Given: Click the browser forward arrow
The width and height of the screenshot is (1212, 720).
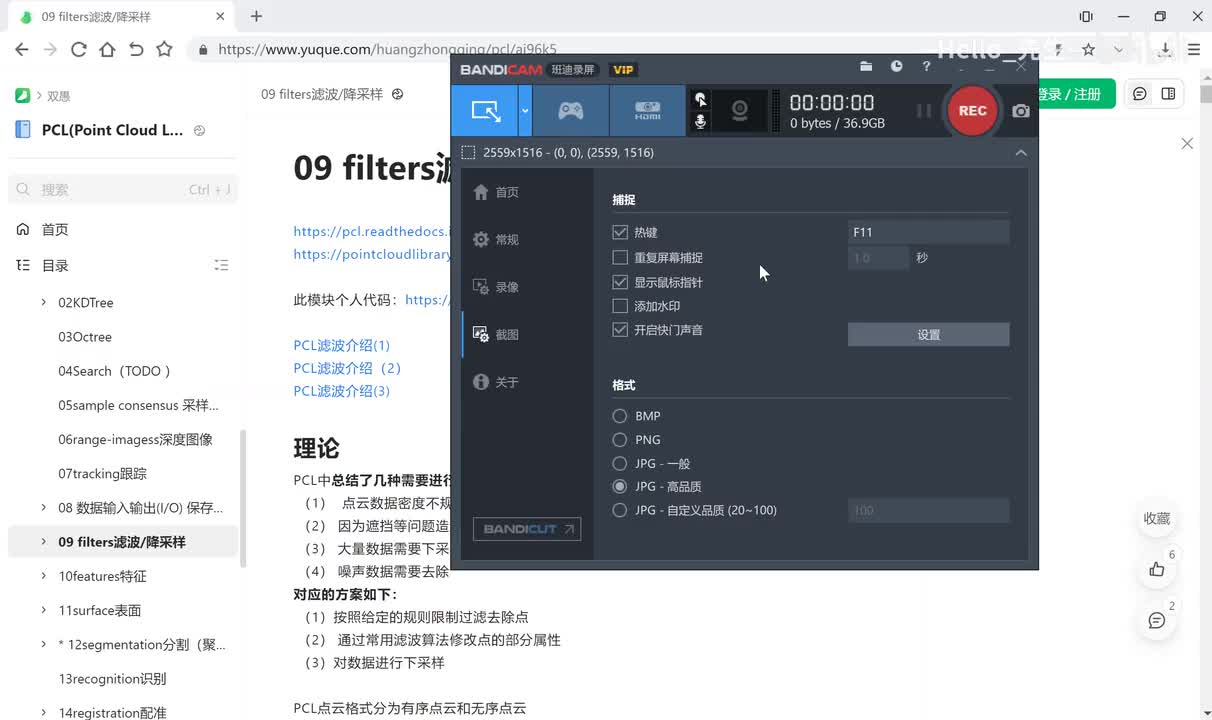Looking at the screenshot, I should [x=50, y=49].
